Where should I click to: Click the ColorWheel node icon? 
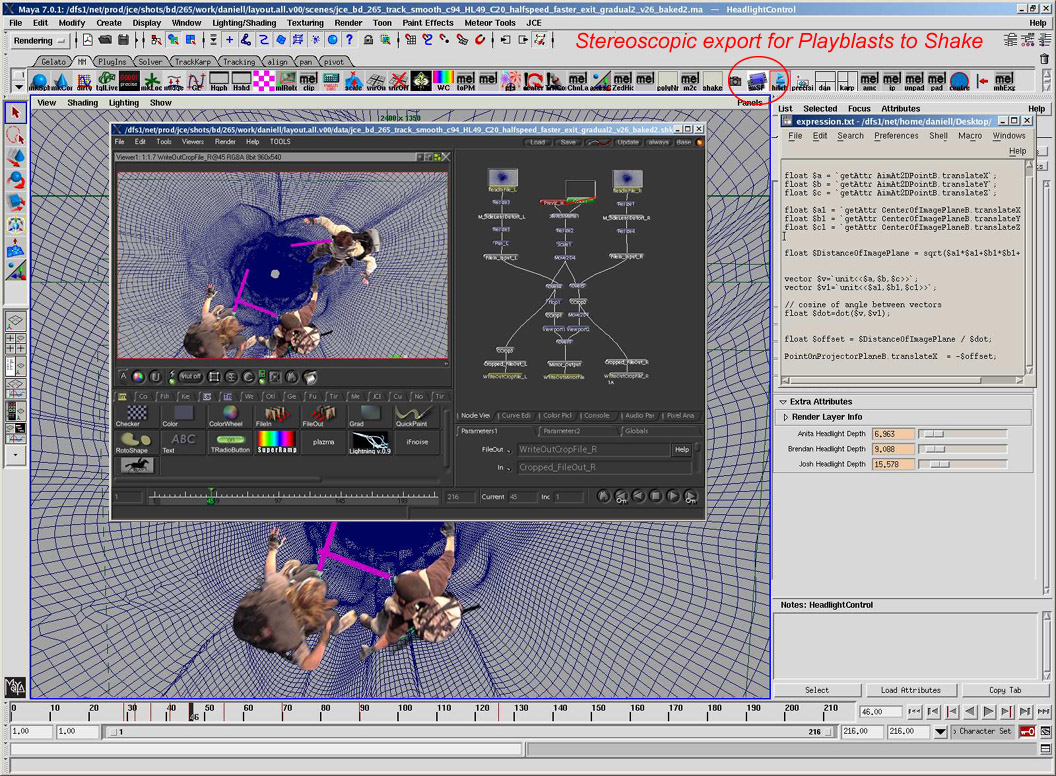coord(230,412)
